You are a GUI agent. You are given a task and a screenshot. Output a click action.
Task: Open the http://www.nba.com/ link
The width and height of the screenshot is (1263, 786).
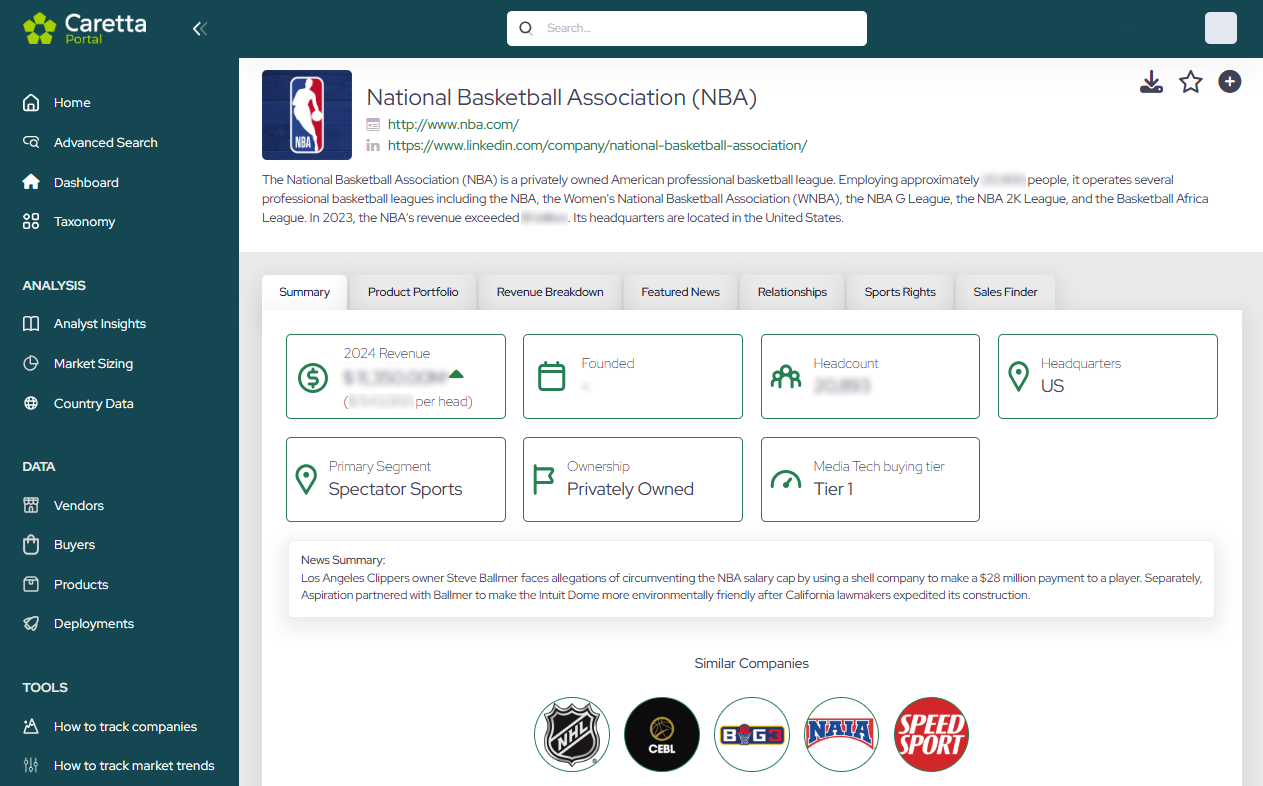click(x=453, y=125)
